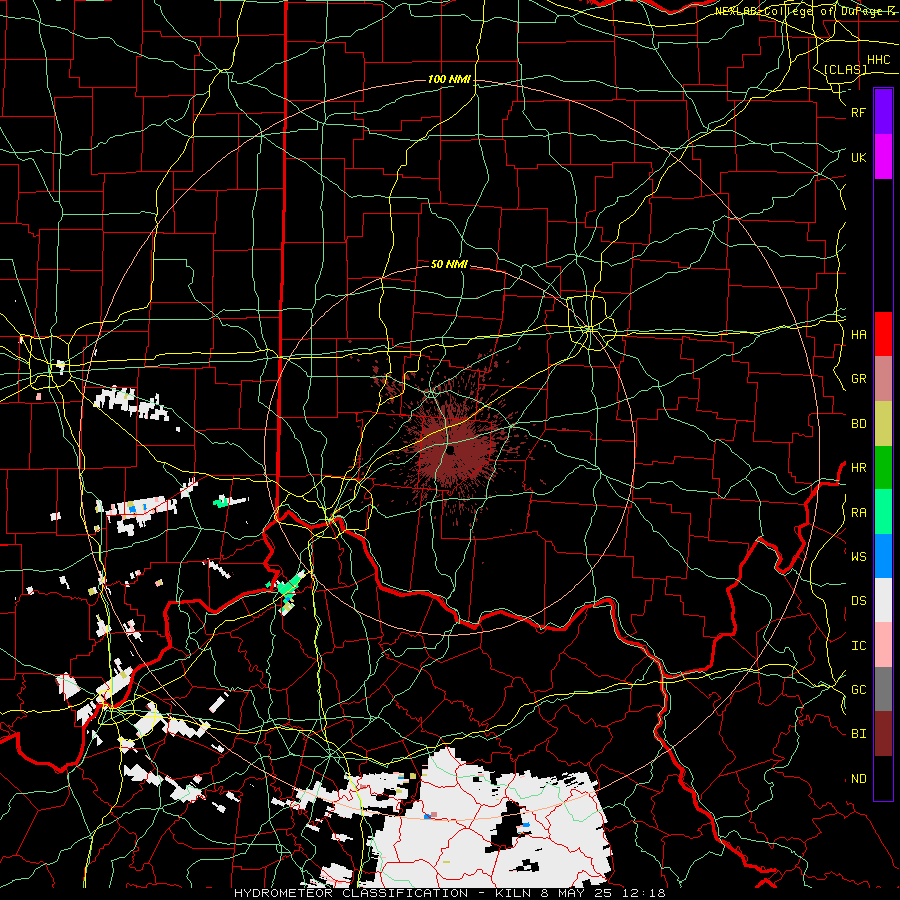Click the UK magenta legend swatch
The image size is (900, 900).
click(883, 157)
